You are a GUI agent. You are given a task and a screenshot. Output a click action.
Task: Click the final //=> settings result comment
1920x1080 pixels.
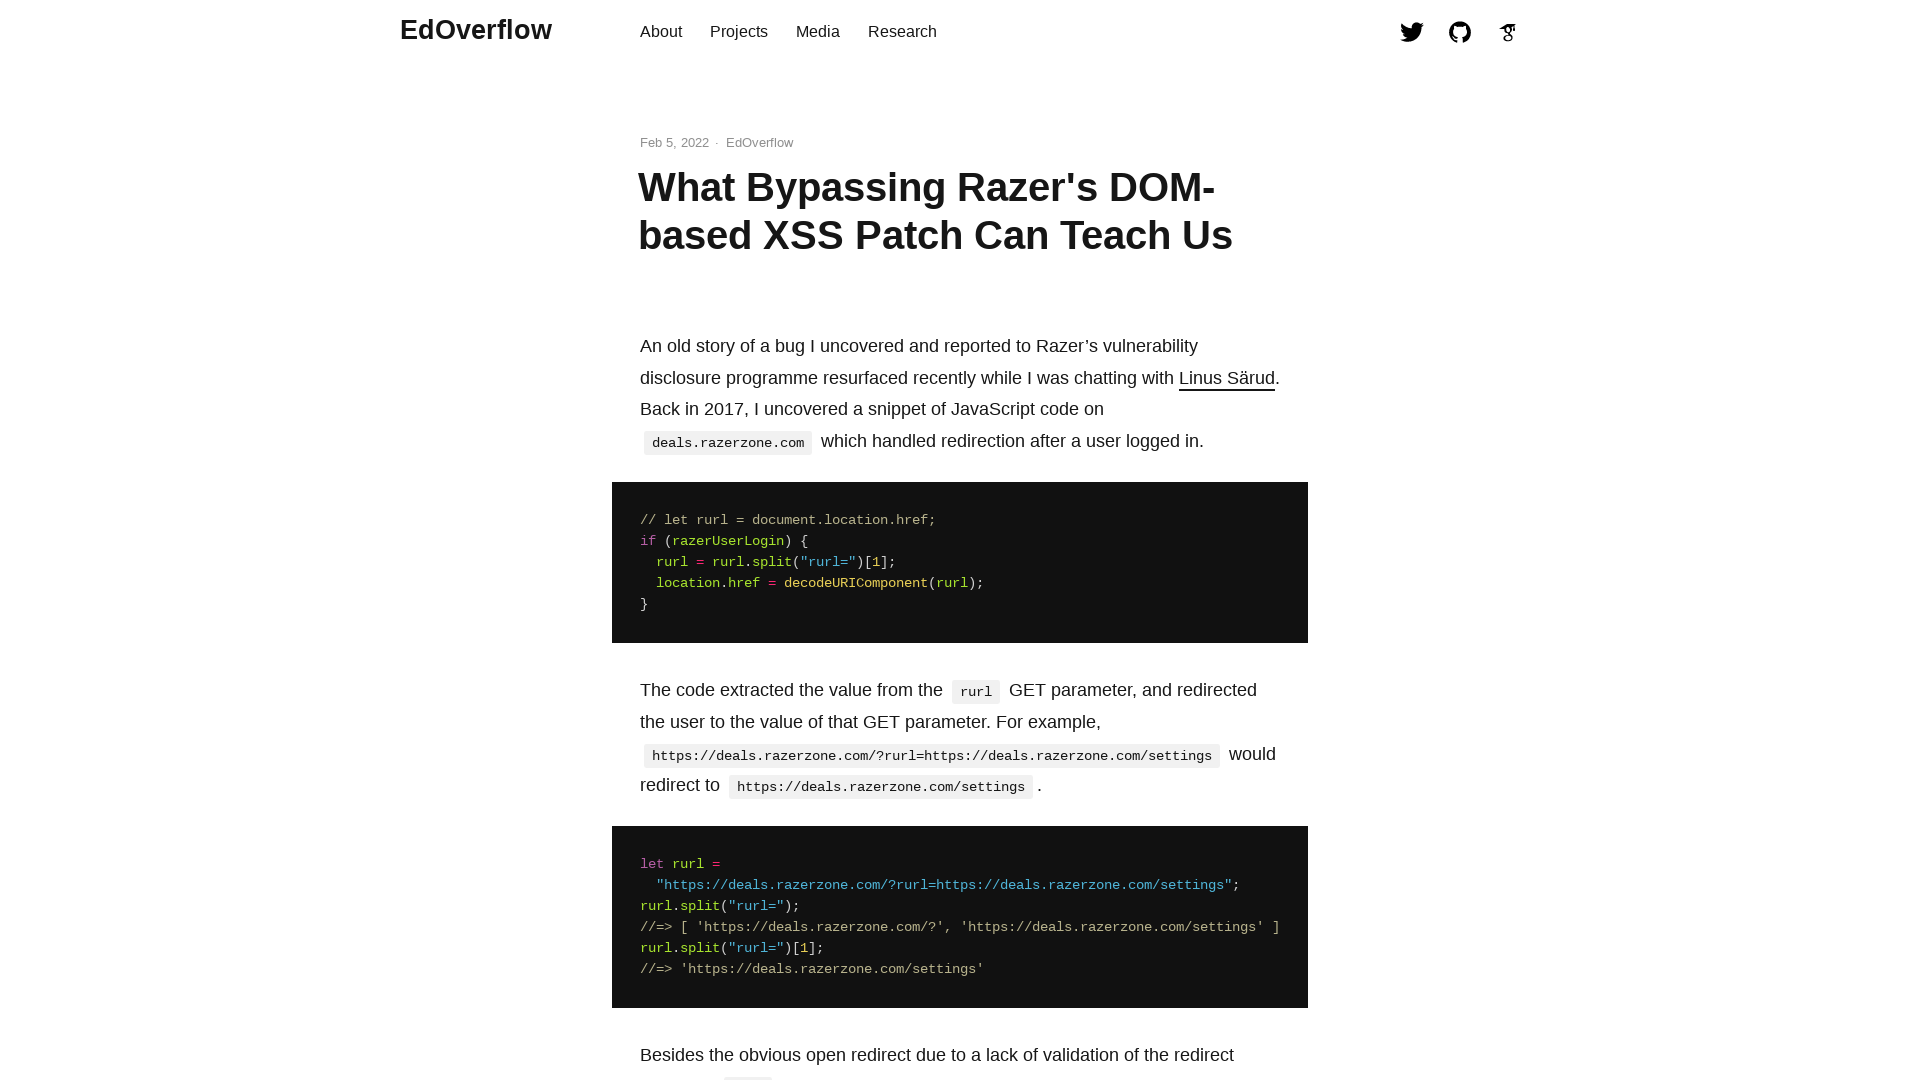tap(812, 969)
